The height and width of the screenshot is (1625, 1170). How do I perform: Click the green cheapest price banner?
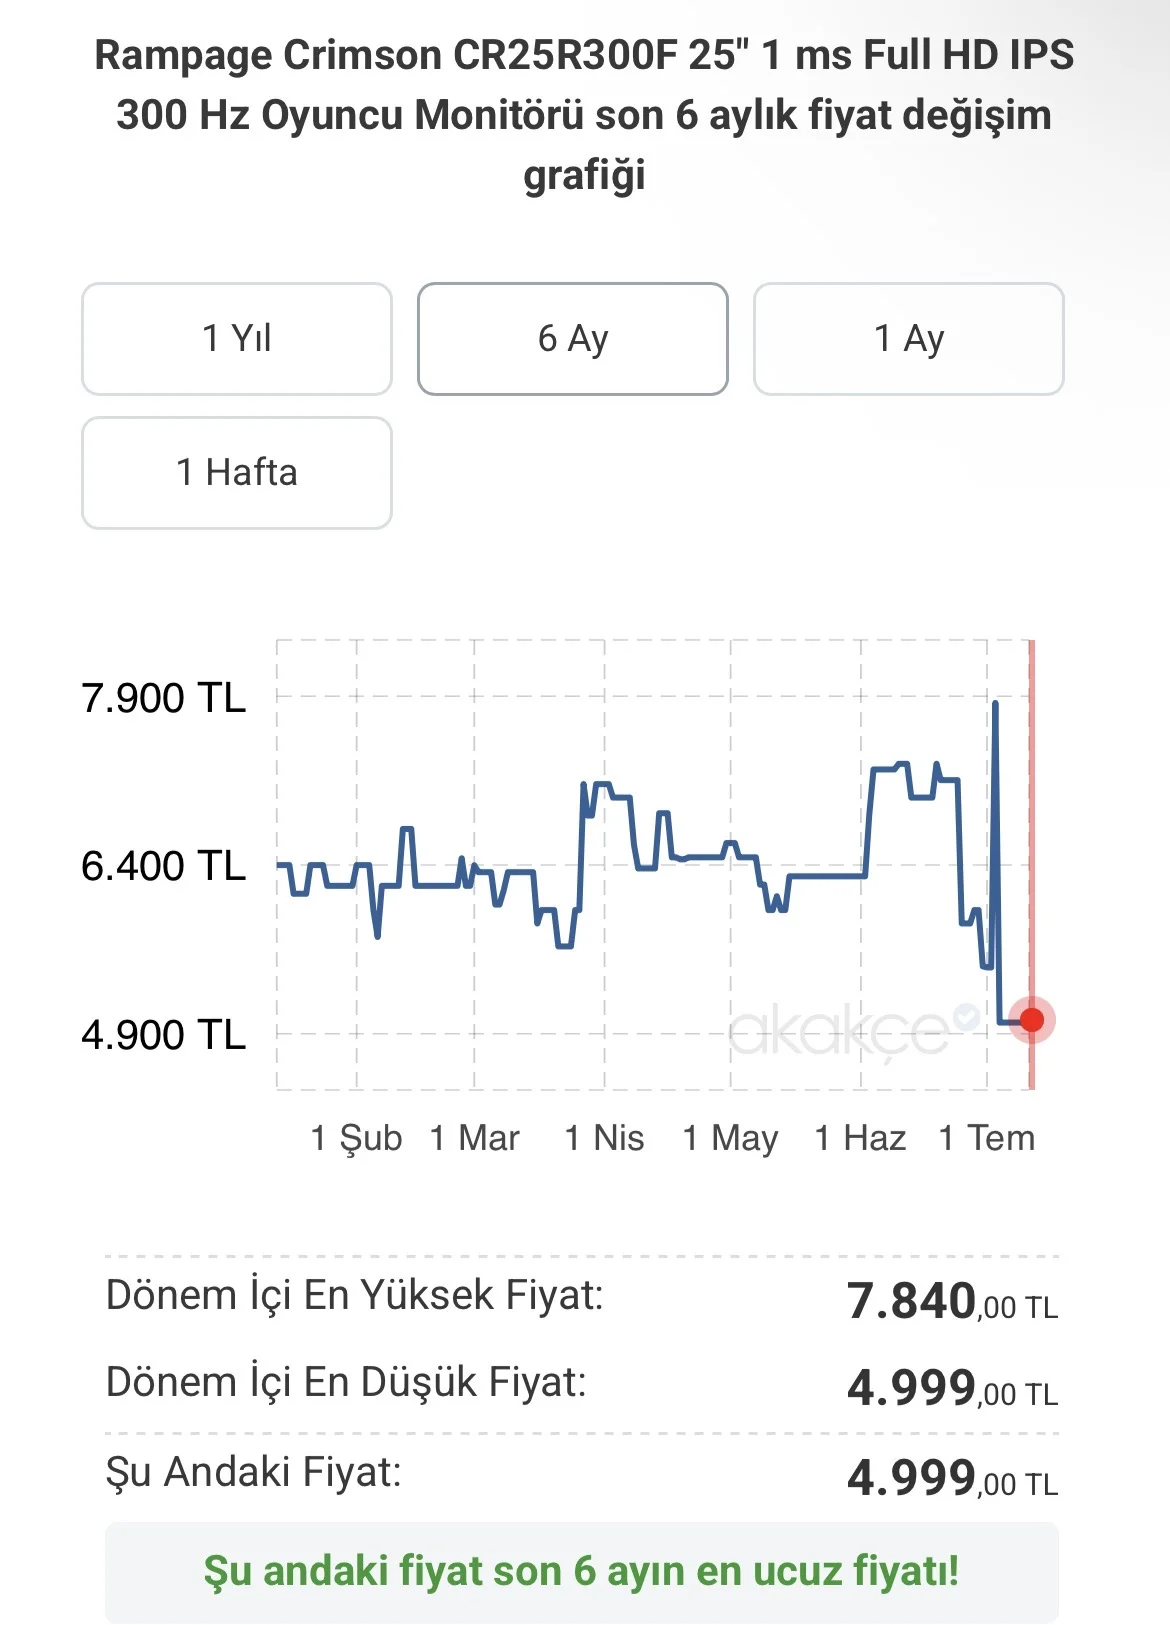tap(582, 1572)
